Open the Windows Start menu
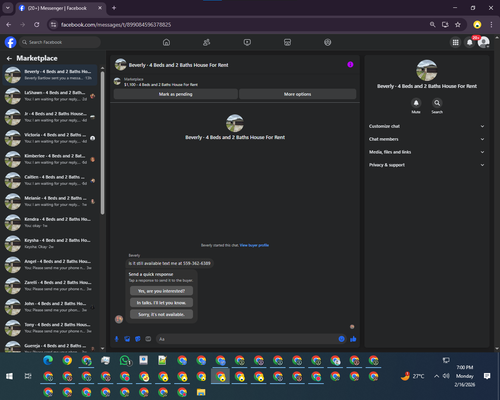The image size is (500, 400). pos(9,376)
